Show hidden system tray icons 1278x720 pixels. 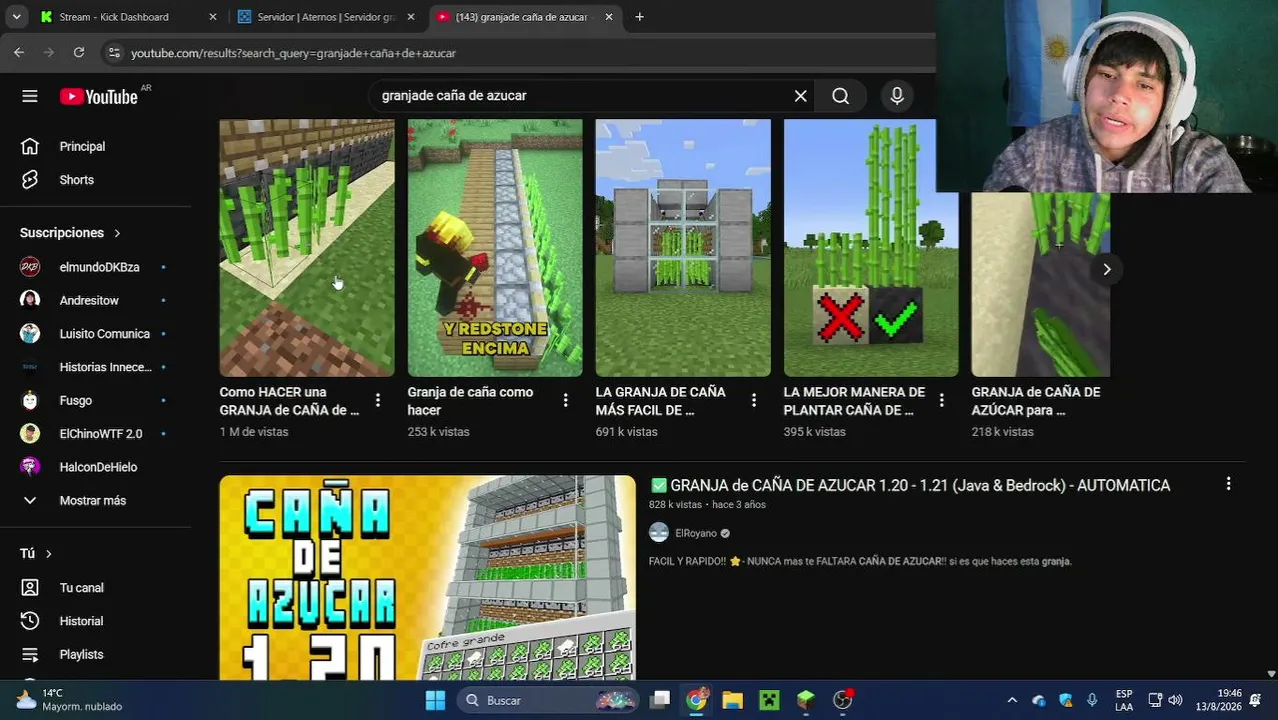[x=1012, y=700]
